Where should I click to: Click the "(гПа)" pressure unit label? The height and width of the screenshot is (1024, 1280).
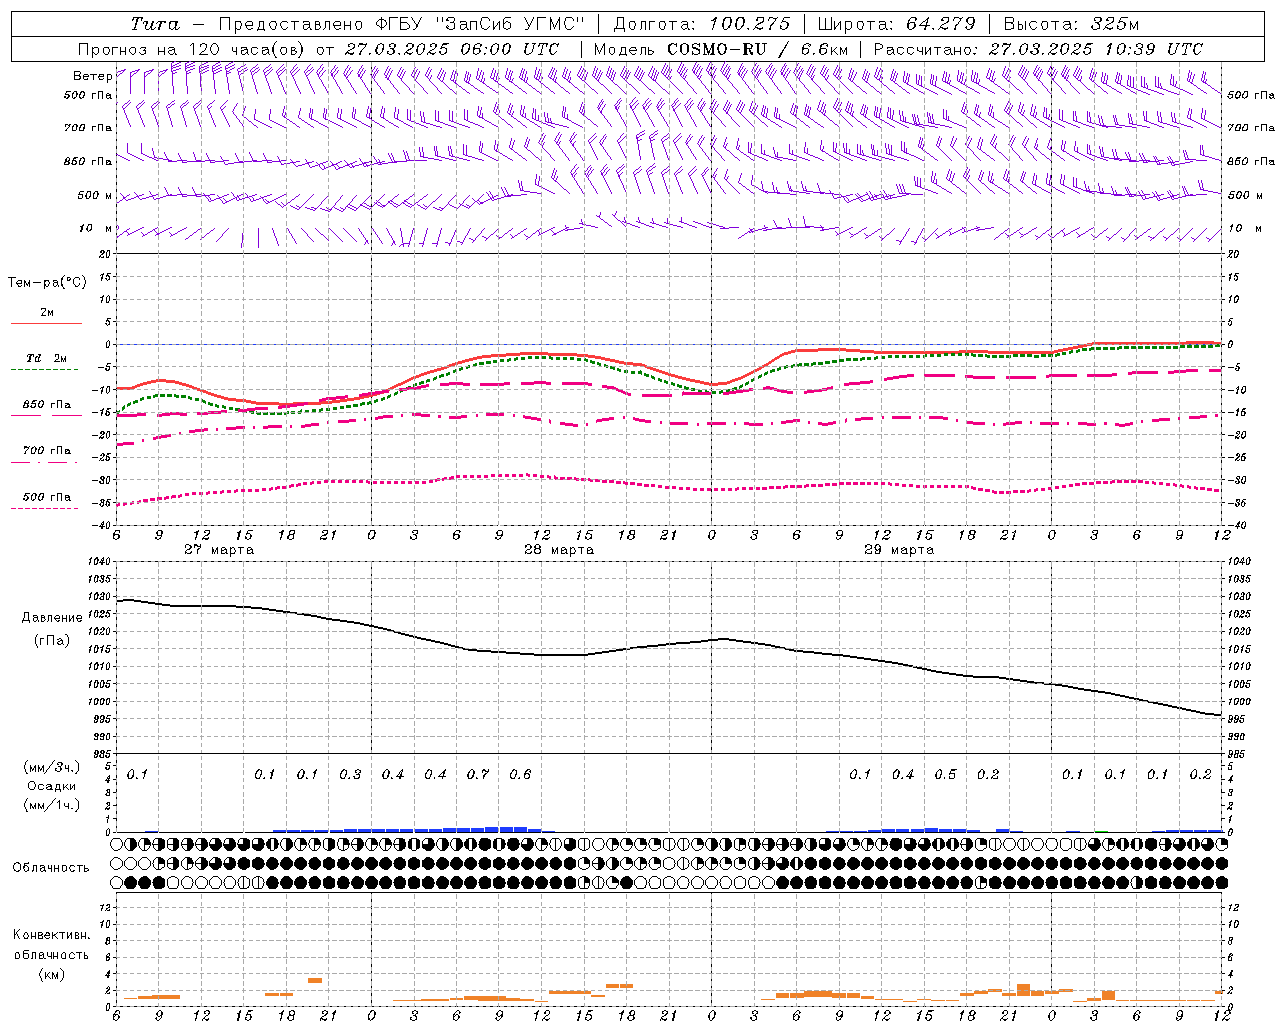[x=52, y=640]
